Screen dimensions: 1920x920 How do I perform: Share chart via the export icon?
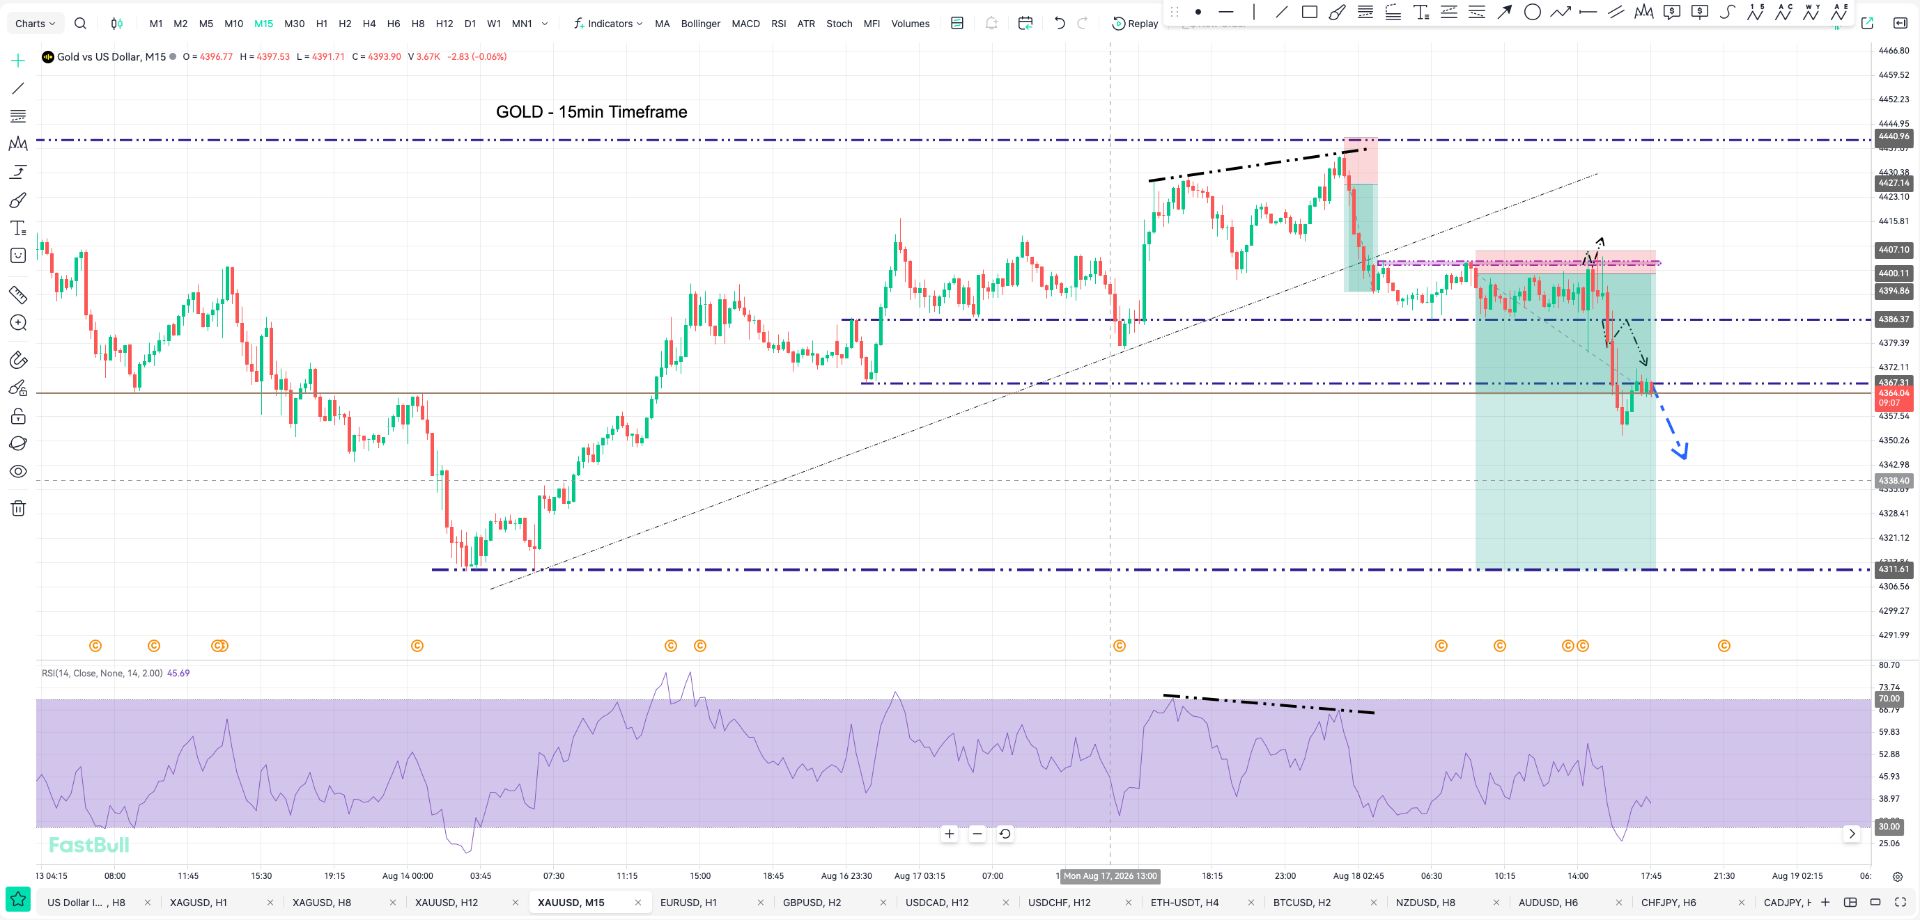(1867, 23)
